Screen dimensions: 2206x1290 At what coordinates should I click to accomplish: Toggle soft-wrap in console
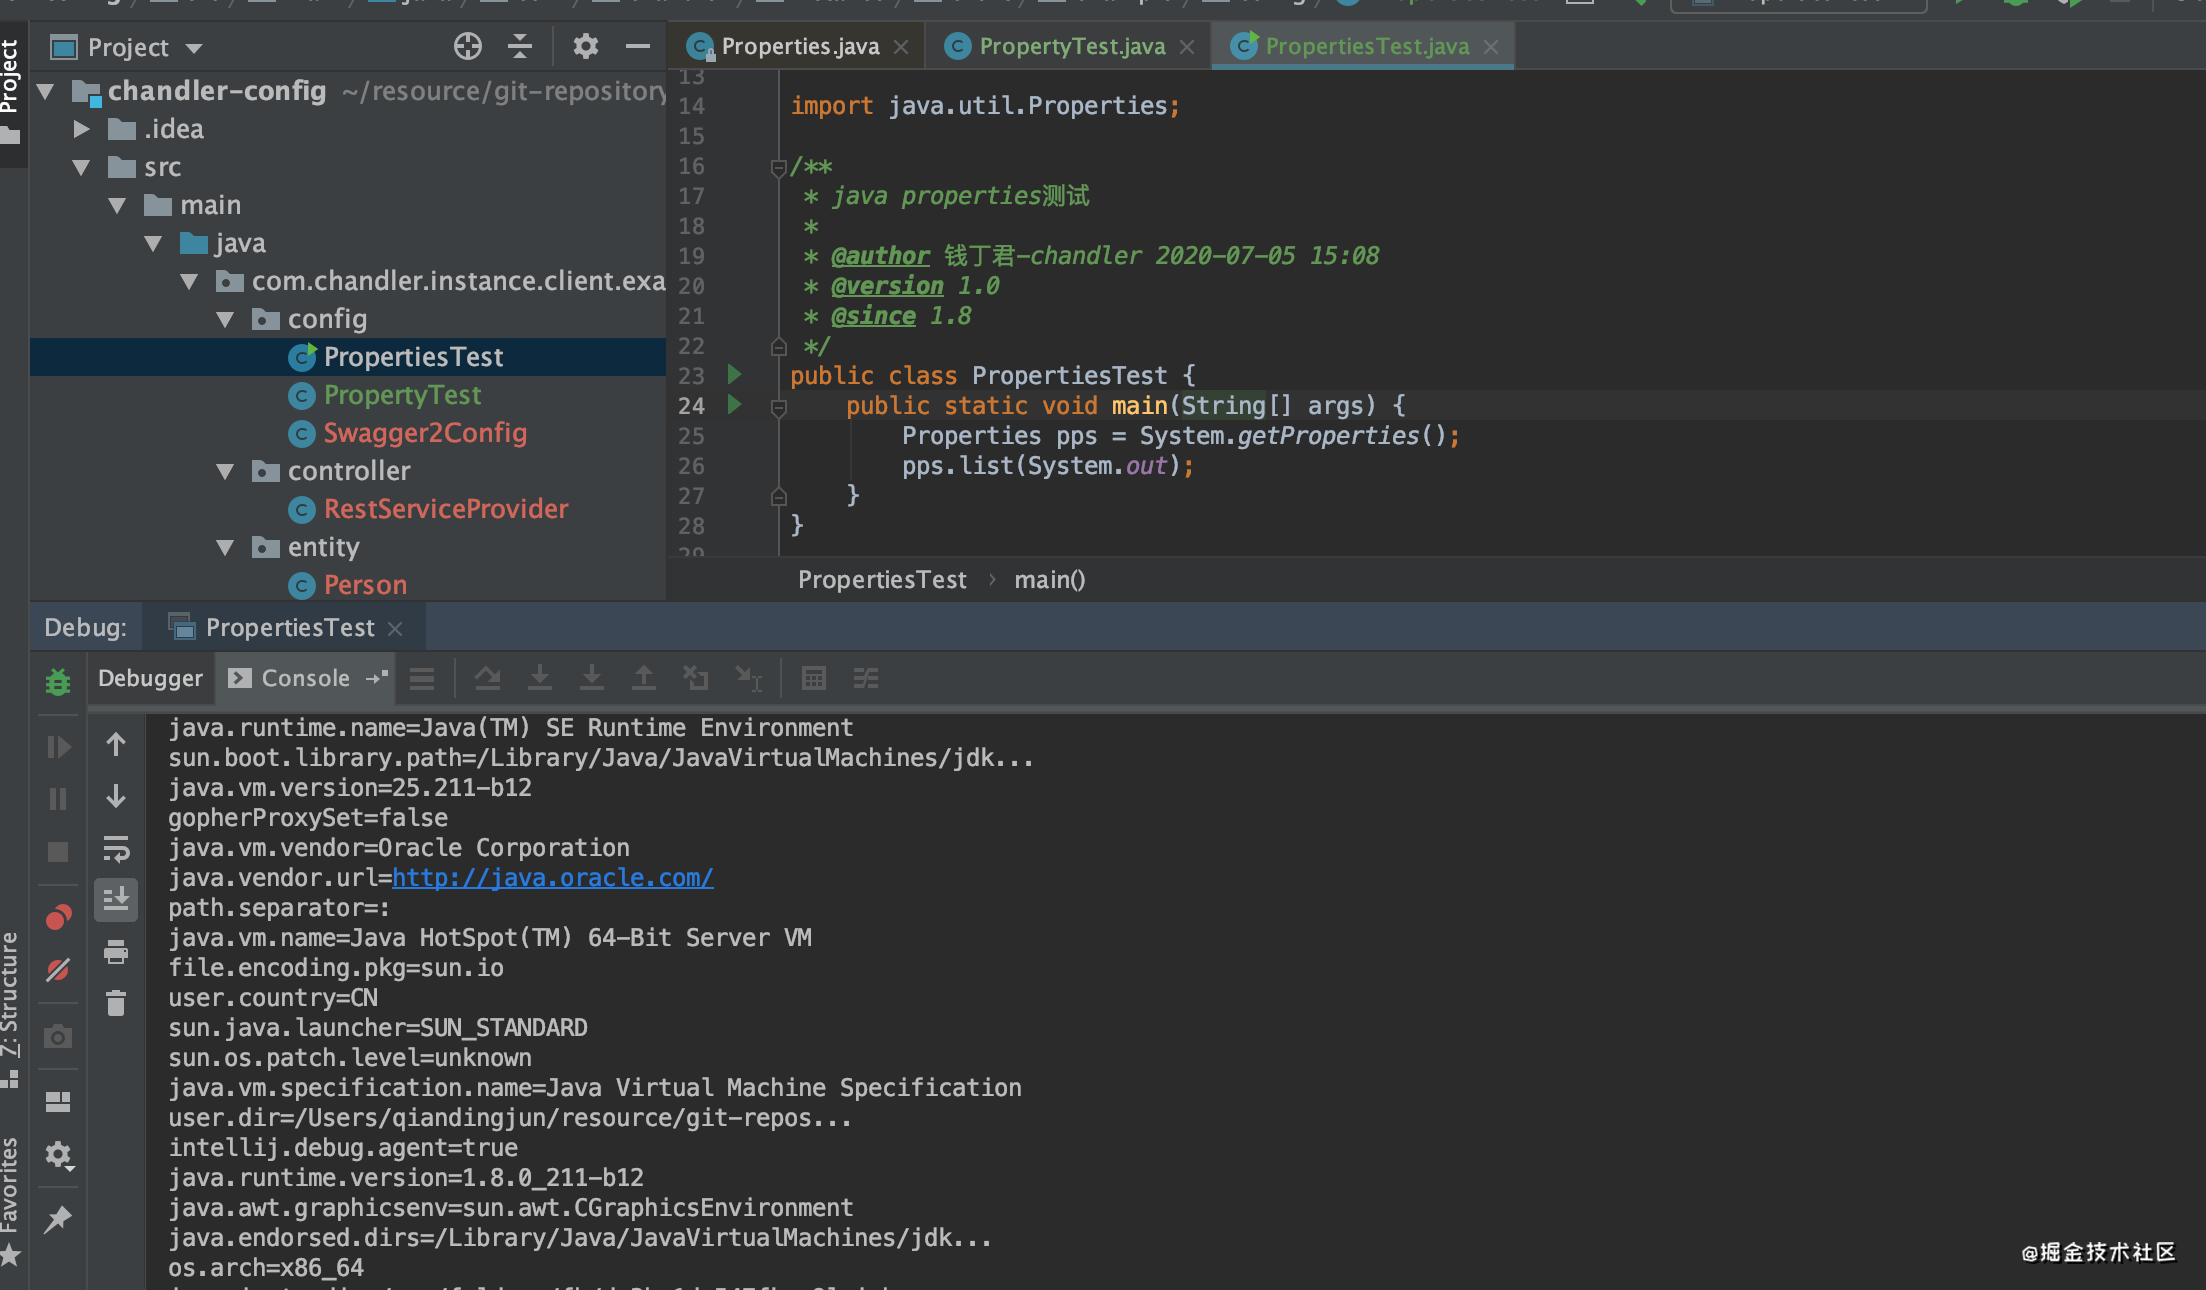point(116,850)
